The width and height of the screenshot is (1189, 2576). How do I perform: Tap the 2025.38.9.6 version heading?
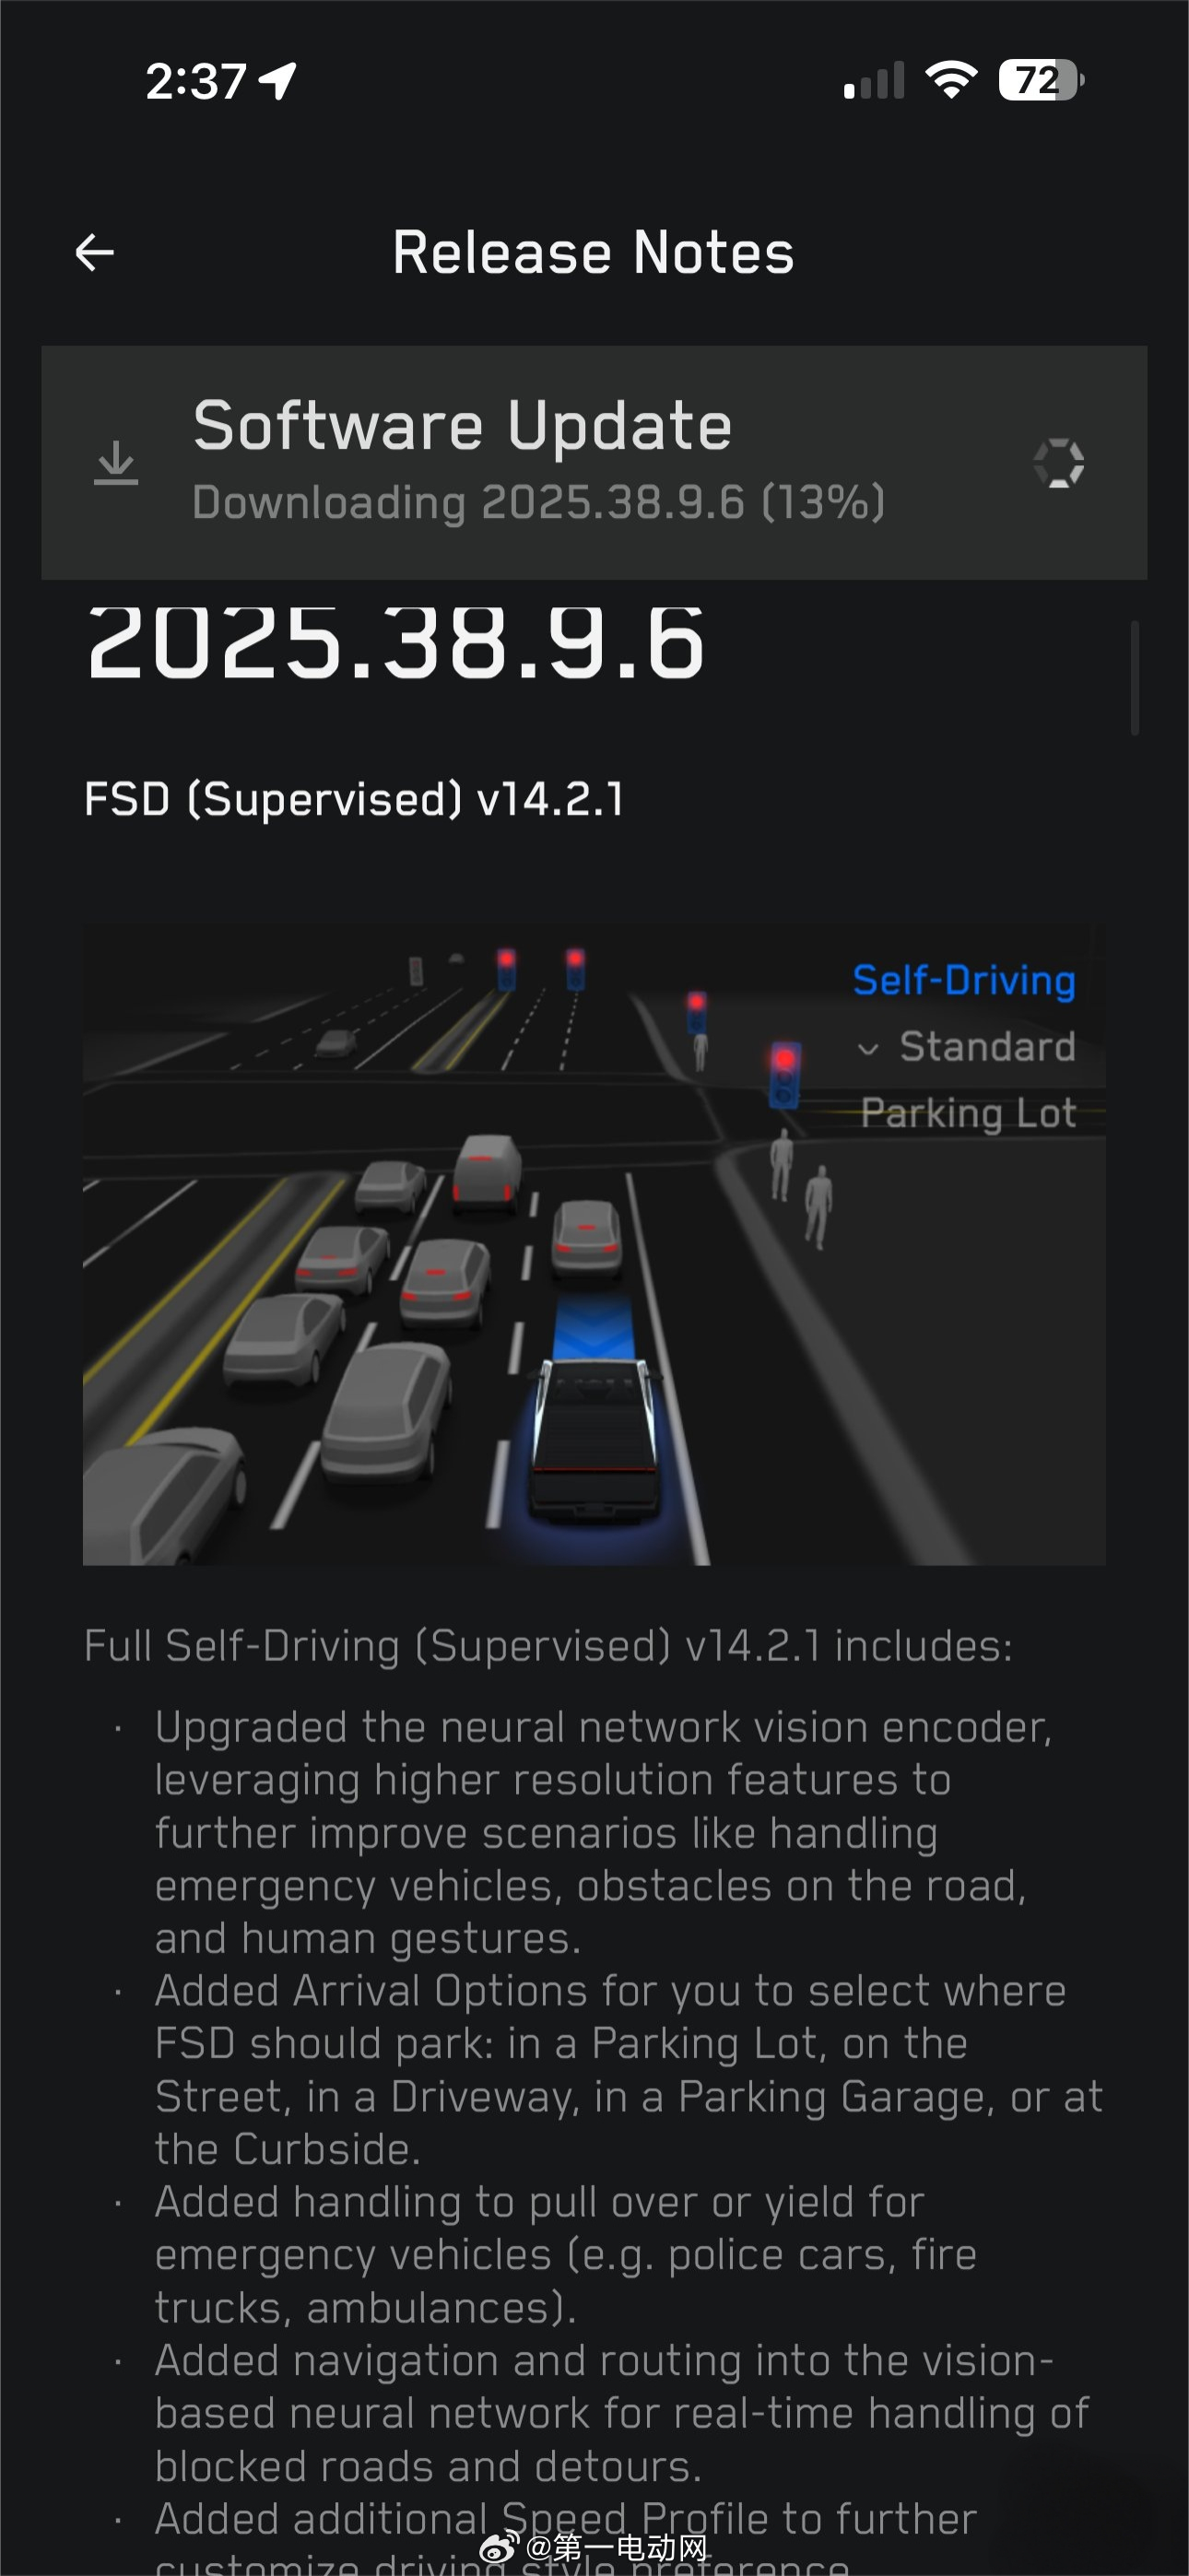point(396,644)
